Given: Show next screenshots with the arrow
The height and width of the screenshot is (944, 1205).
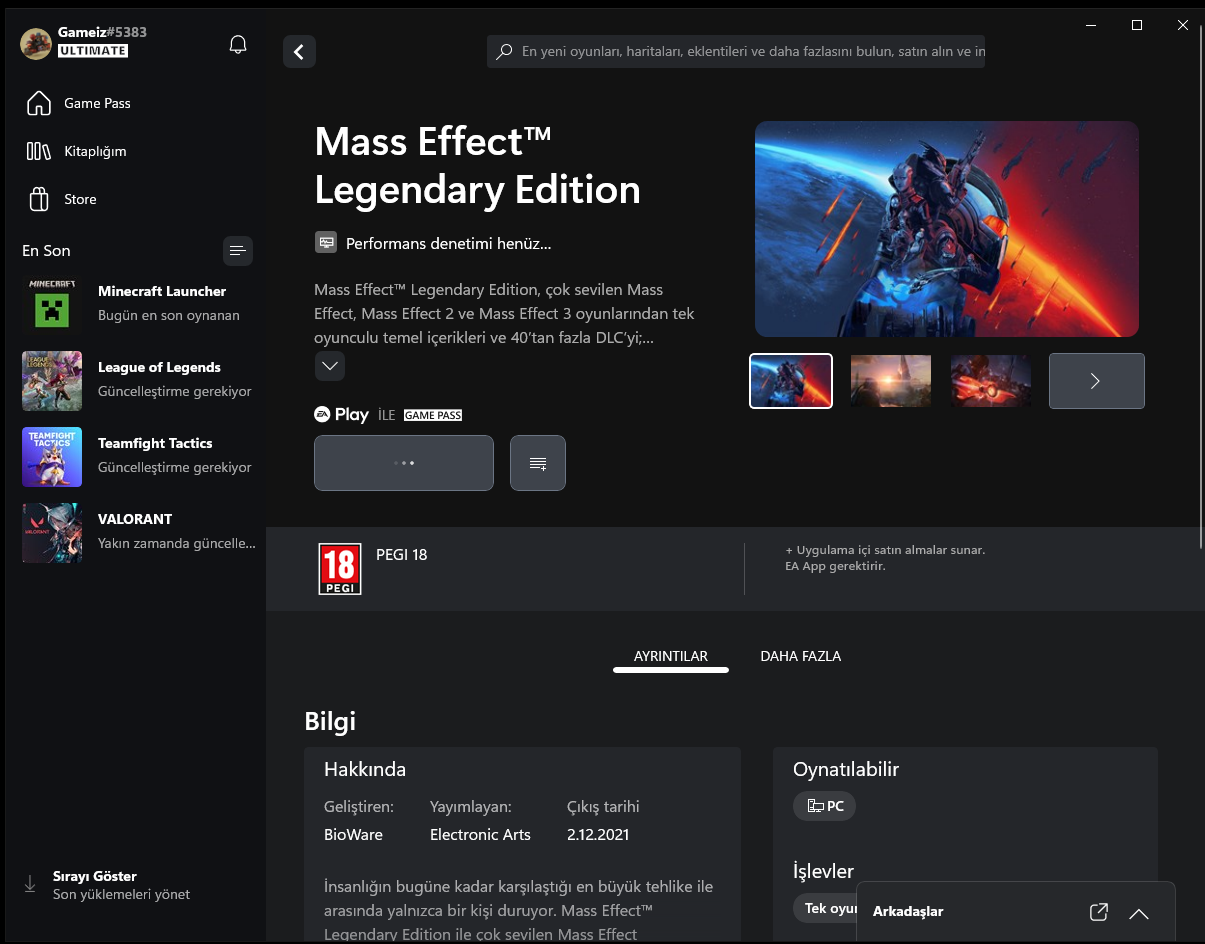Looking at the screenshot, I should click(1096, 381).
